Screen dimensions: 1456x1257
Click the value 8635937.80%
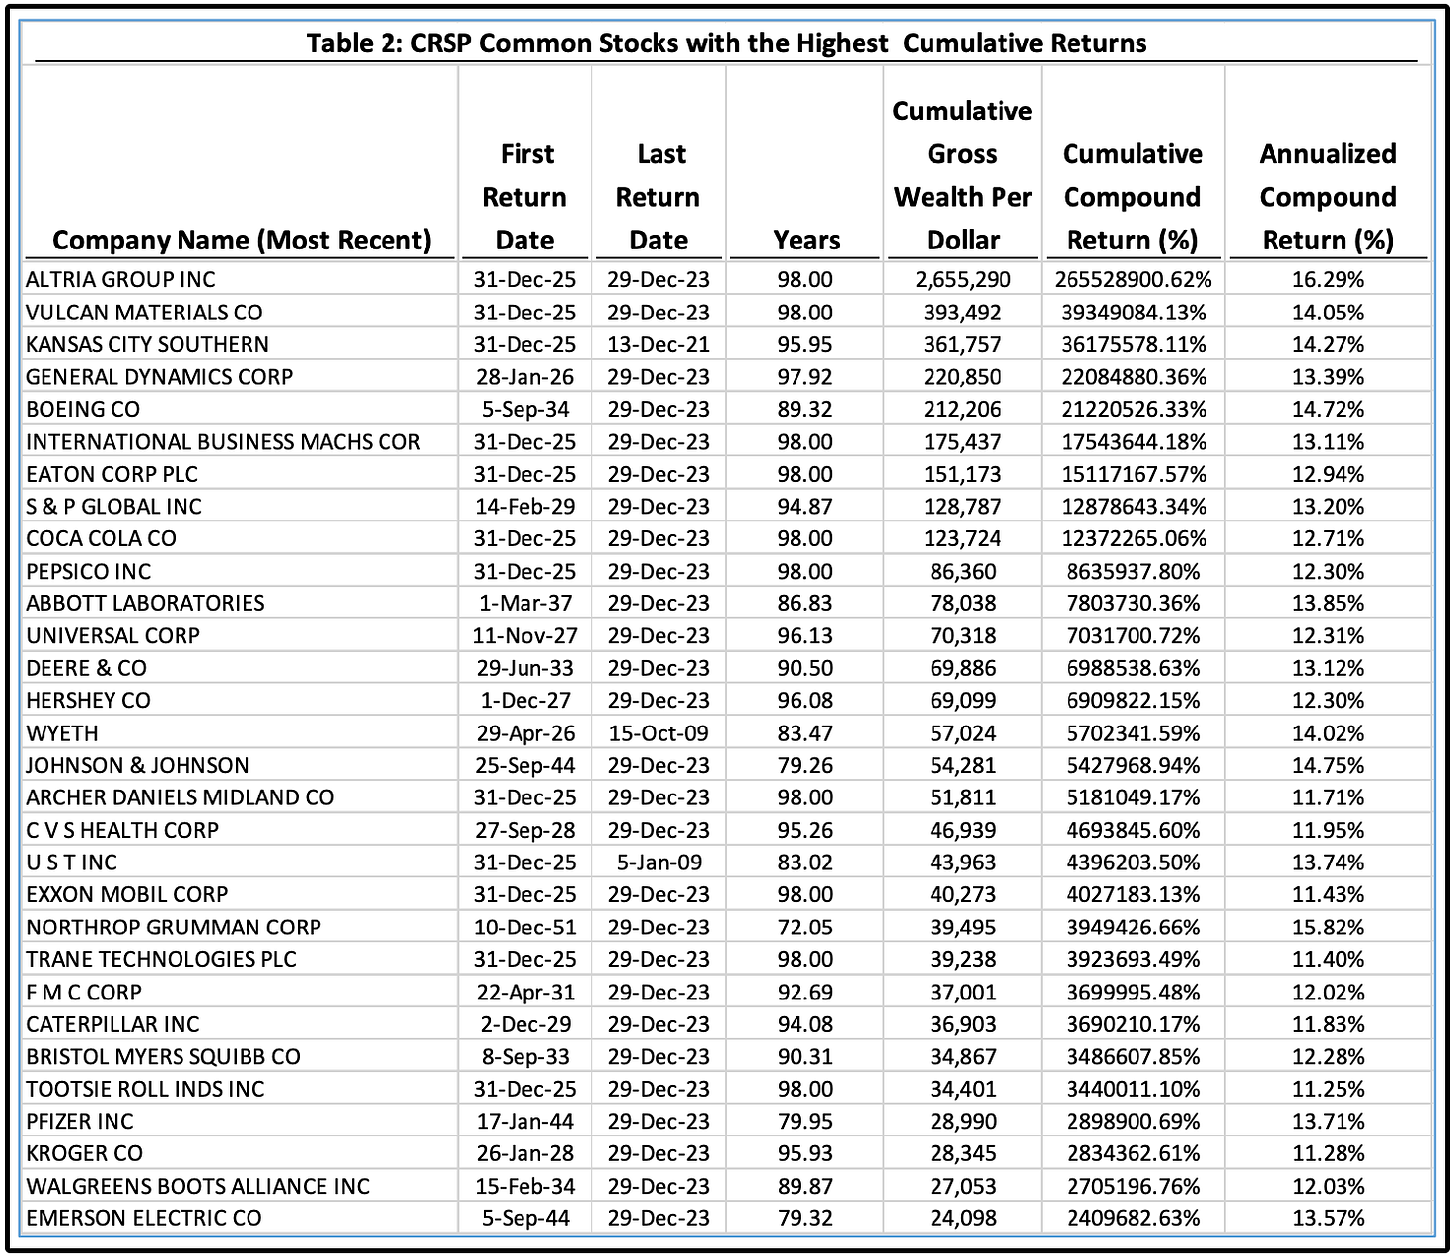point(1134,571)
